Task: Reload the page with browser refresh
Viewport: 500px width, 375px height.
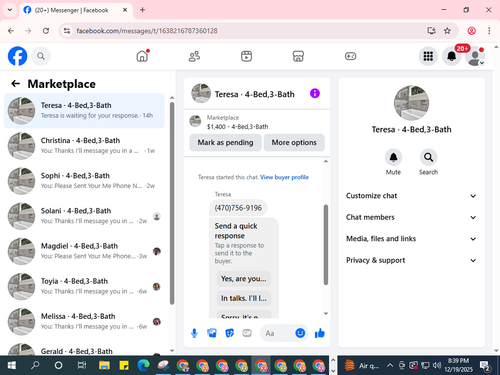Action: click(x=46, y=31)
